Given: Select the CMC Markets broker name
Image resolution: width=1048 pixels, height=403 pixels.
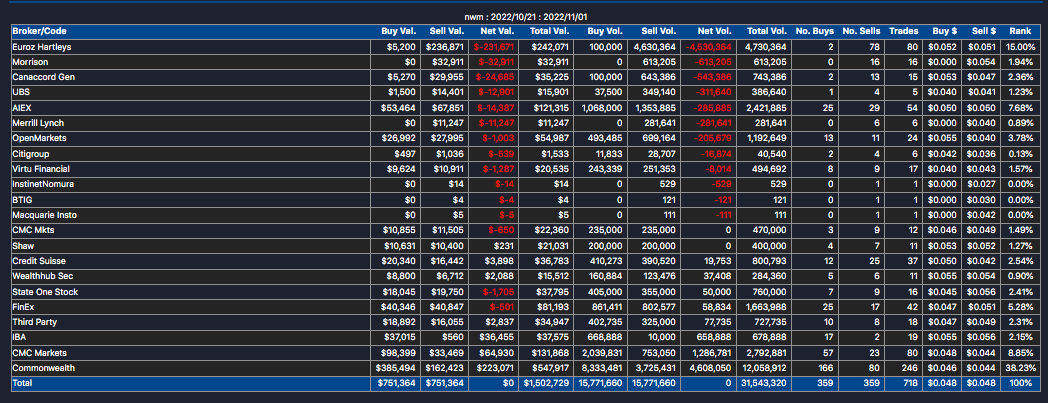Looking at the screenshot, I should coord(39,353).
